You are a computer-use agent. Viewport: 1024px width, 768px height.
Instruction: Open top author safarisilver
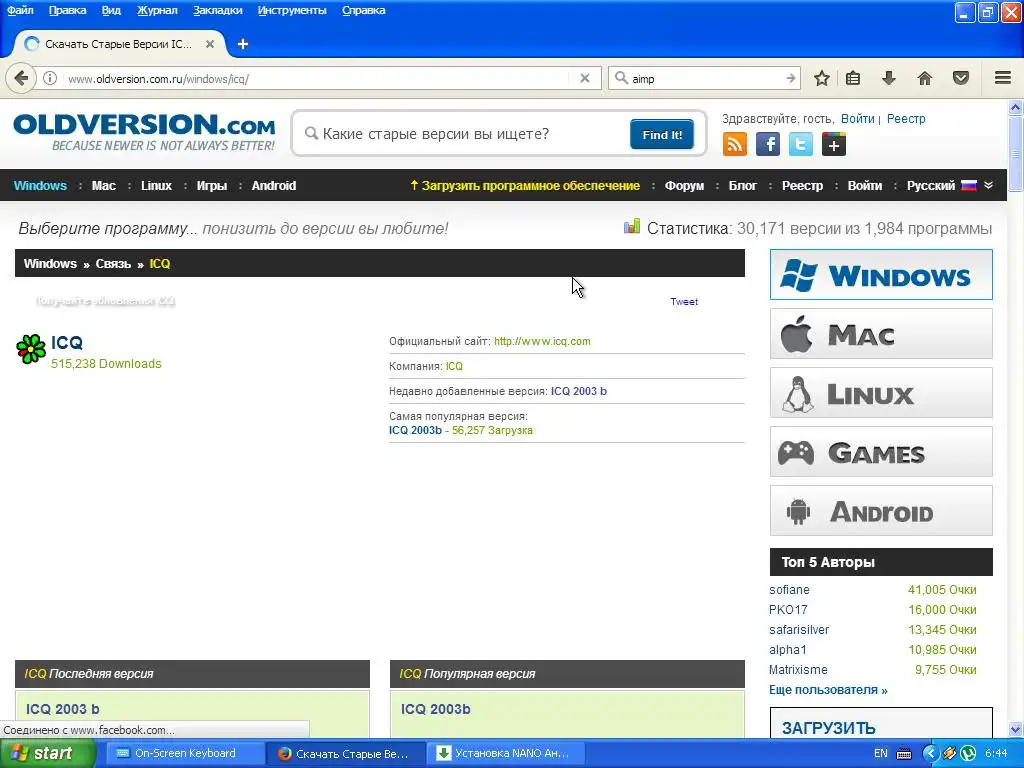pos(799,630)
